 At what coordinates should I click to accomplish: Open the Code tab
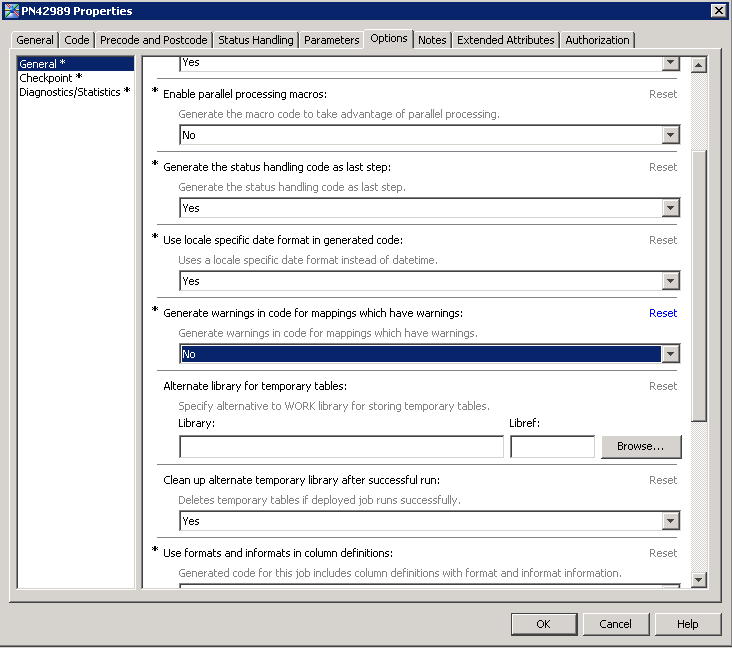pyautogui.click(x=77, y=40)
